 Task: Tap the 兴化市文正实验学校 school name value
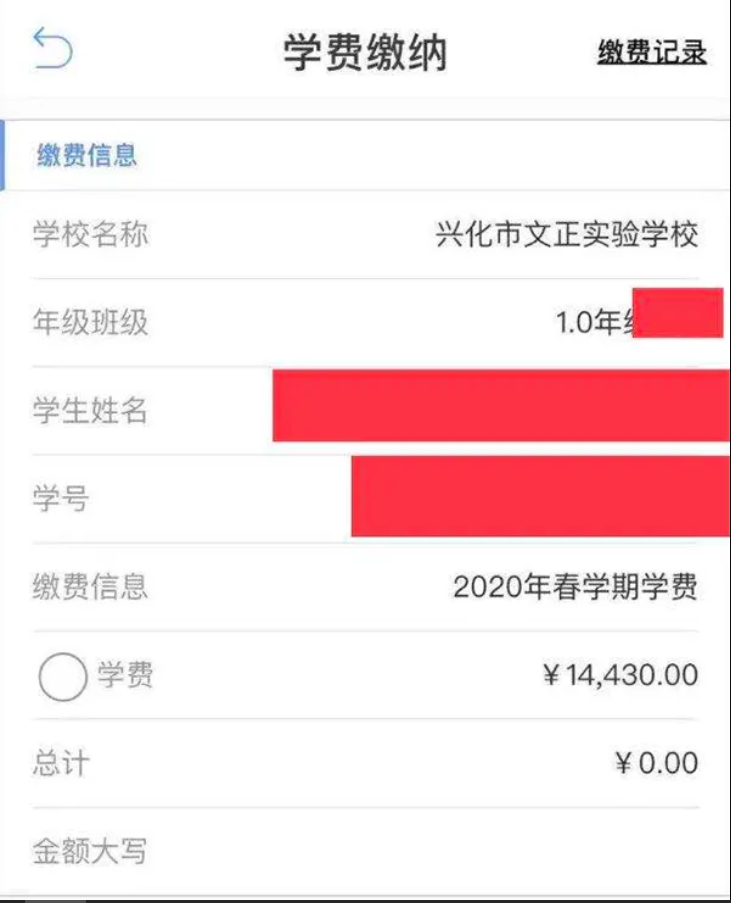pos(566,236)
